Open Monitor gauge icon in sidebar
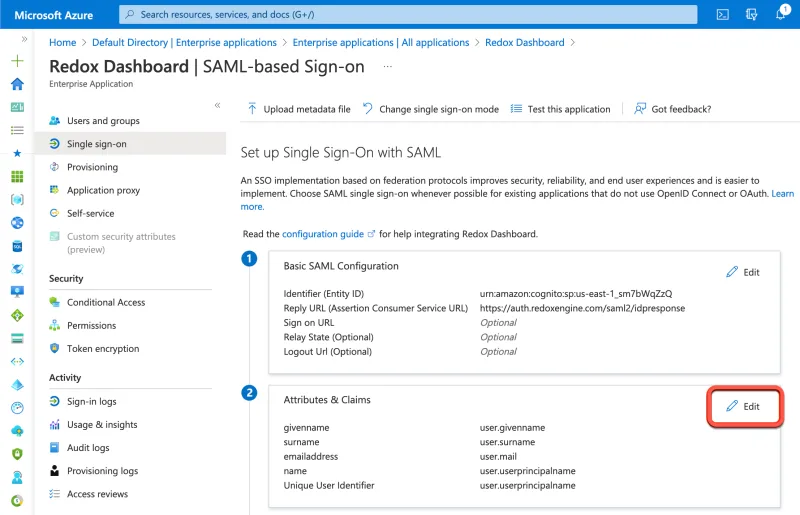This screenshot has width=800, height=515. coord(17,408)
